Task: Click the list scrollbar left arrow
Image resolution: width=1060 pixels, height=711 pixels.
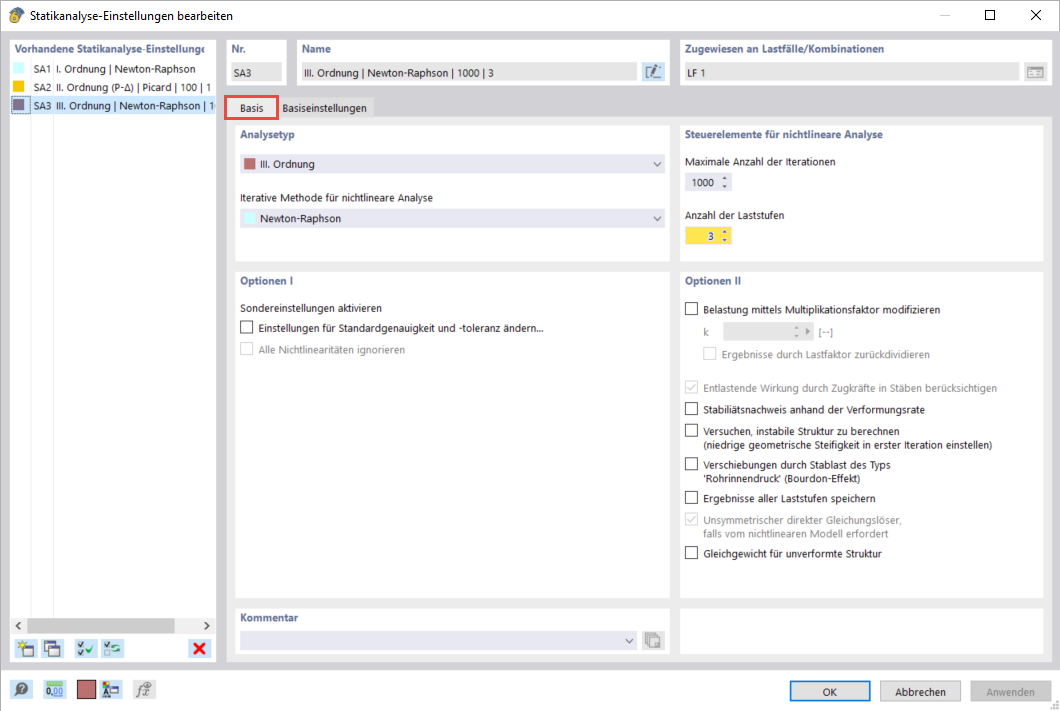Action: [x=18, y=626]
